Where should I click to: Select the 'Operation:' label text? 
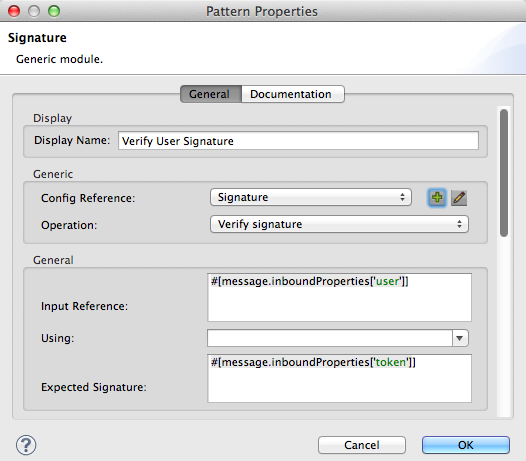[69, 225]
